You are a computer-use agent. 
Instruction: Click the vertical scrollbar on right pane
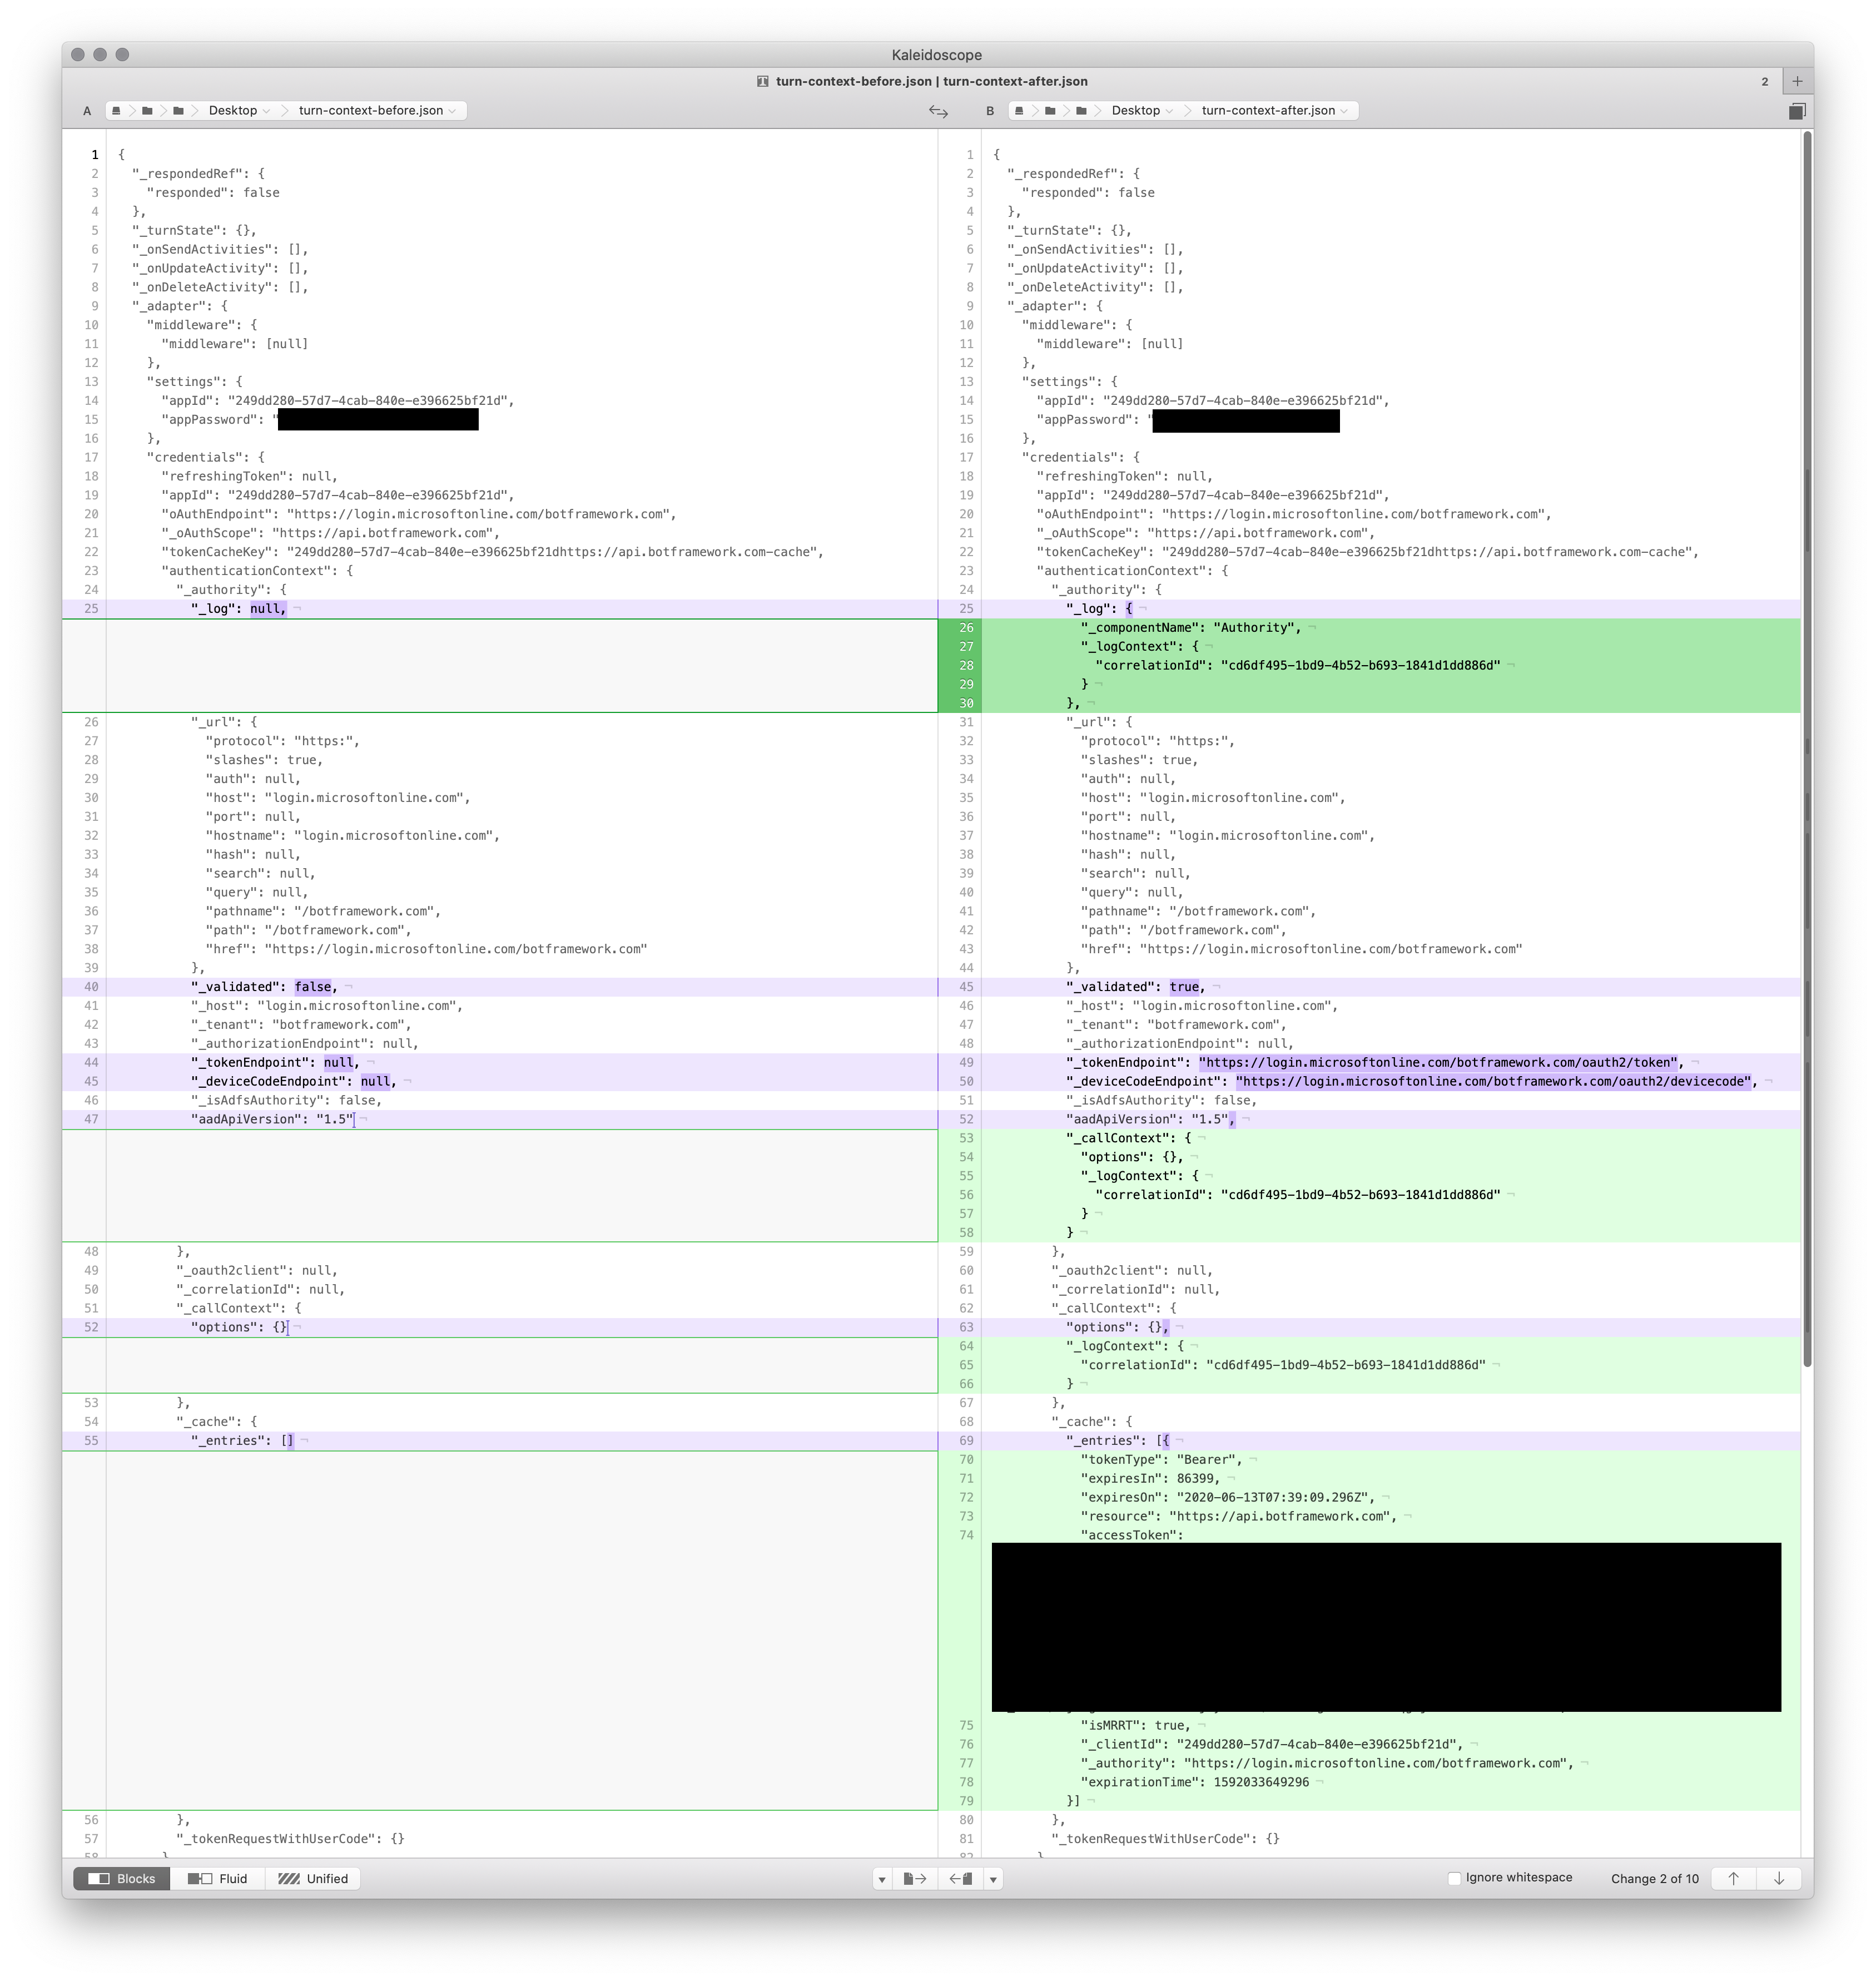(x=1807, y=750)
